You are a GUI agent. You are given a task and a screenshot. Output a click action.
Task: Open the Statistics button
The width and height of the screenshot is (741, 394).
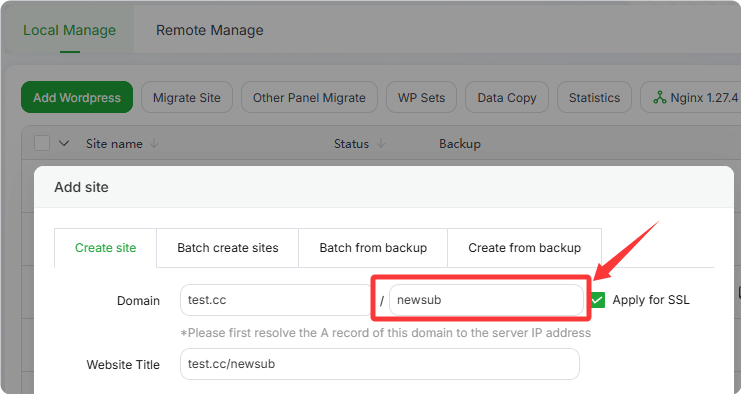[594, 97]
